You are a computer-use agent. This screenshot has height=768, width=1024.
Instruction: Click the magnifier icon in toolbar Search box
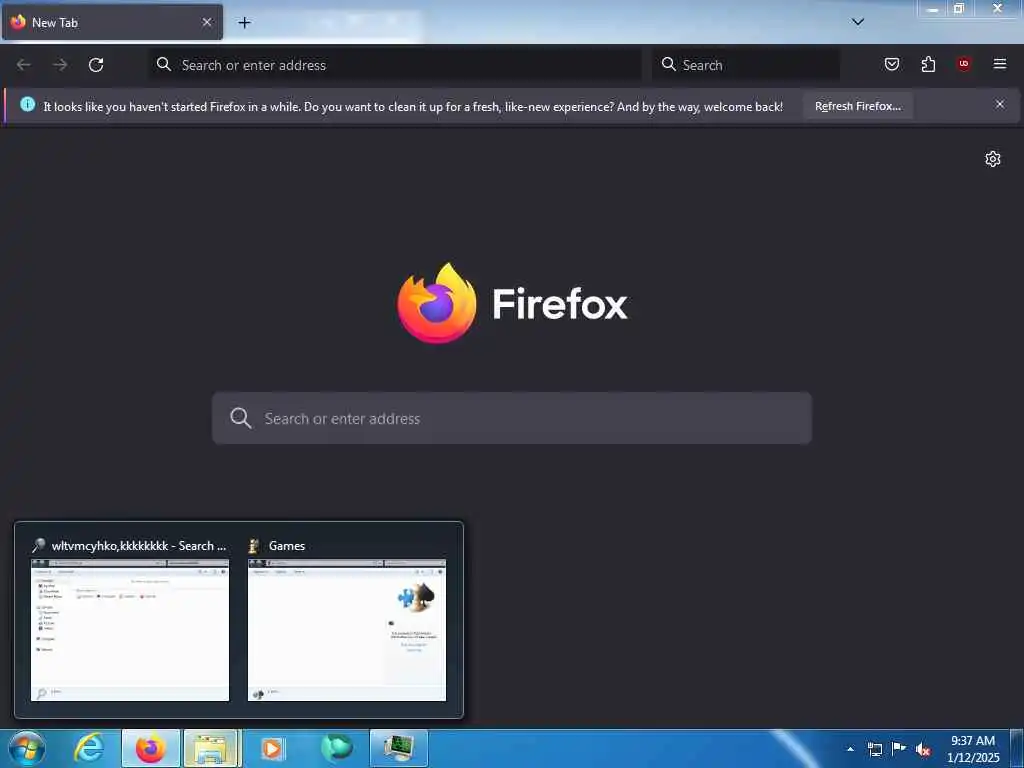tap(668, 64)
